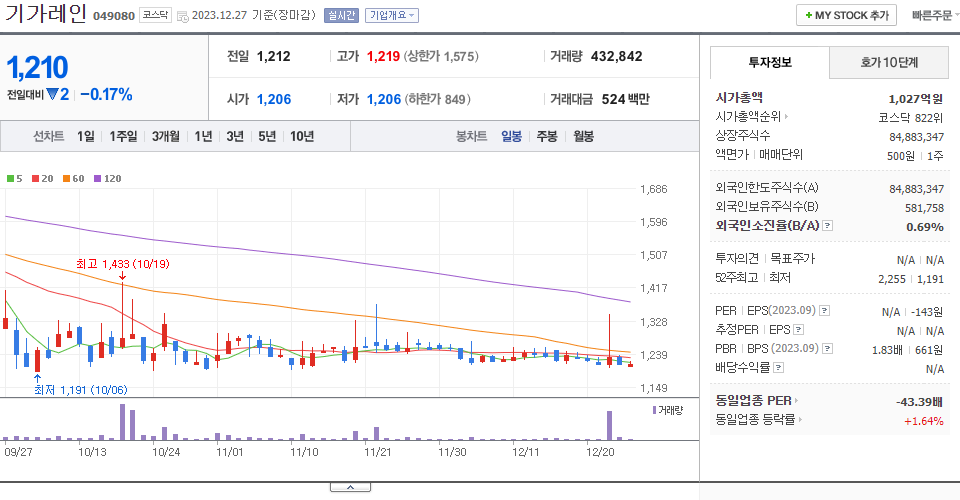
Task: Click the green 5-day moving average legend
Action: pyautogui.click(x=15, y=179)
